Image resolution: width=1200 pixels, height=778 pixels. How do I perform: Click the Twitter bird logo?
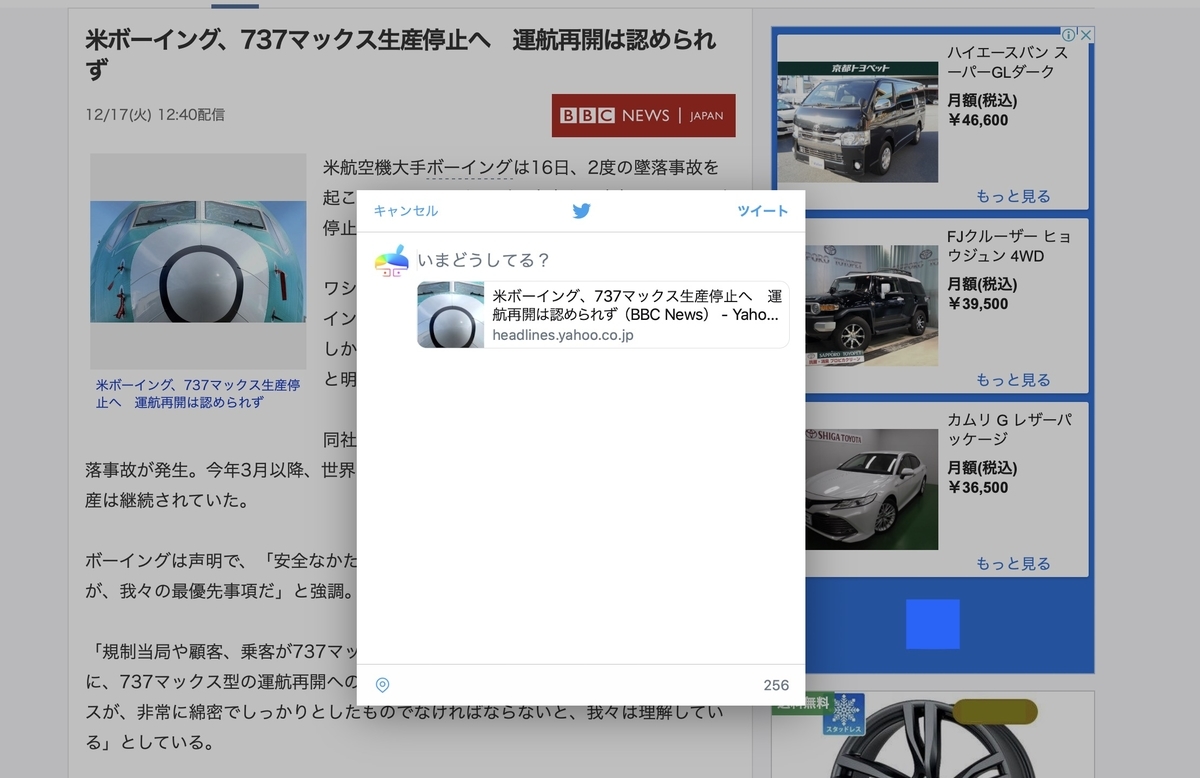tap(581, 211)
